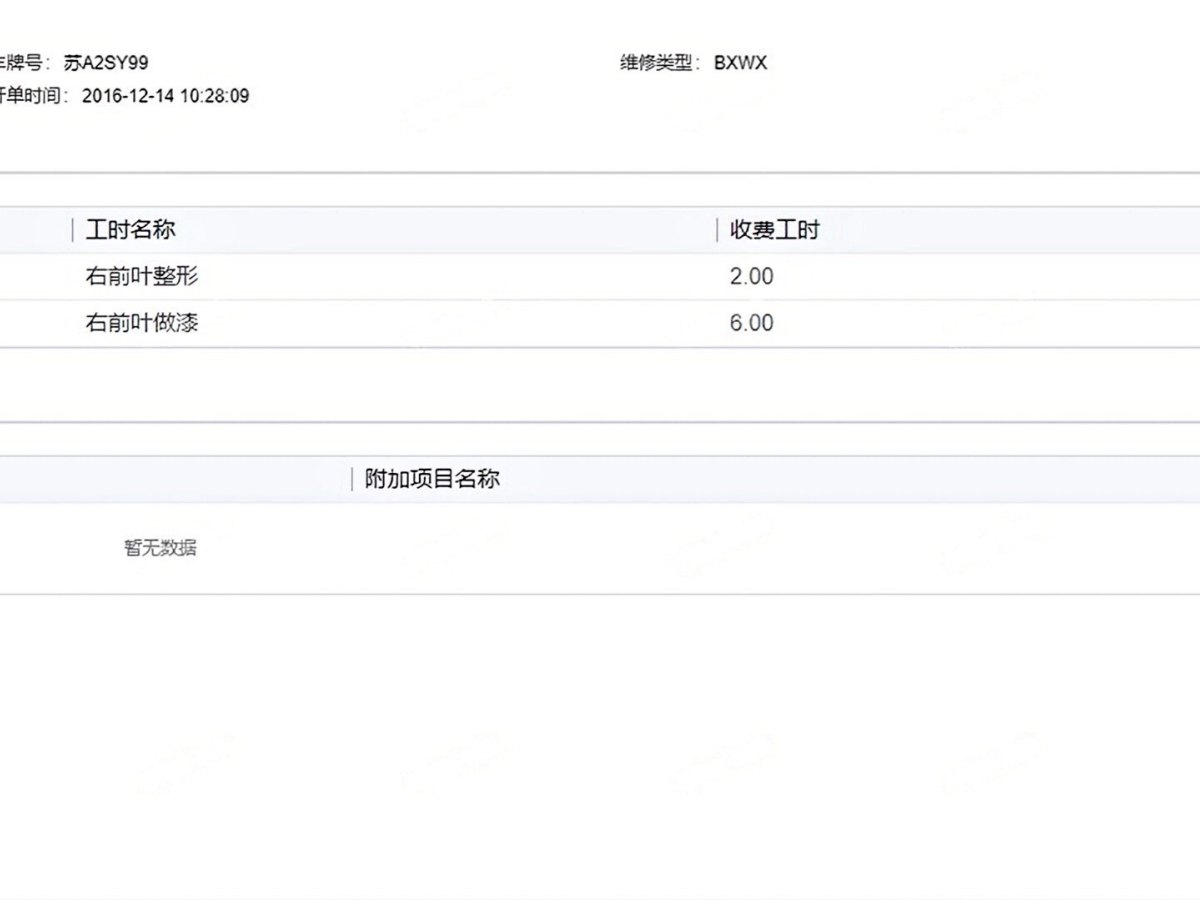Click the 收费工时 column header
Image resolution: width=1200 pixels, height=900 pixels.
[x=774, y=230]
